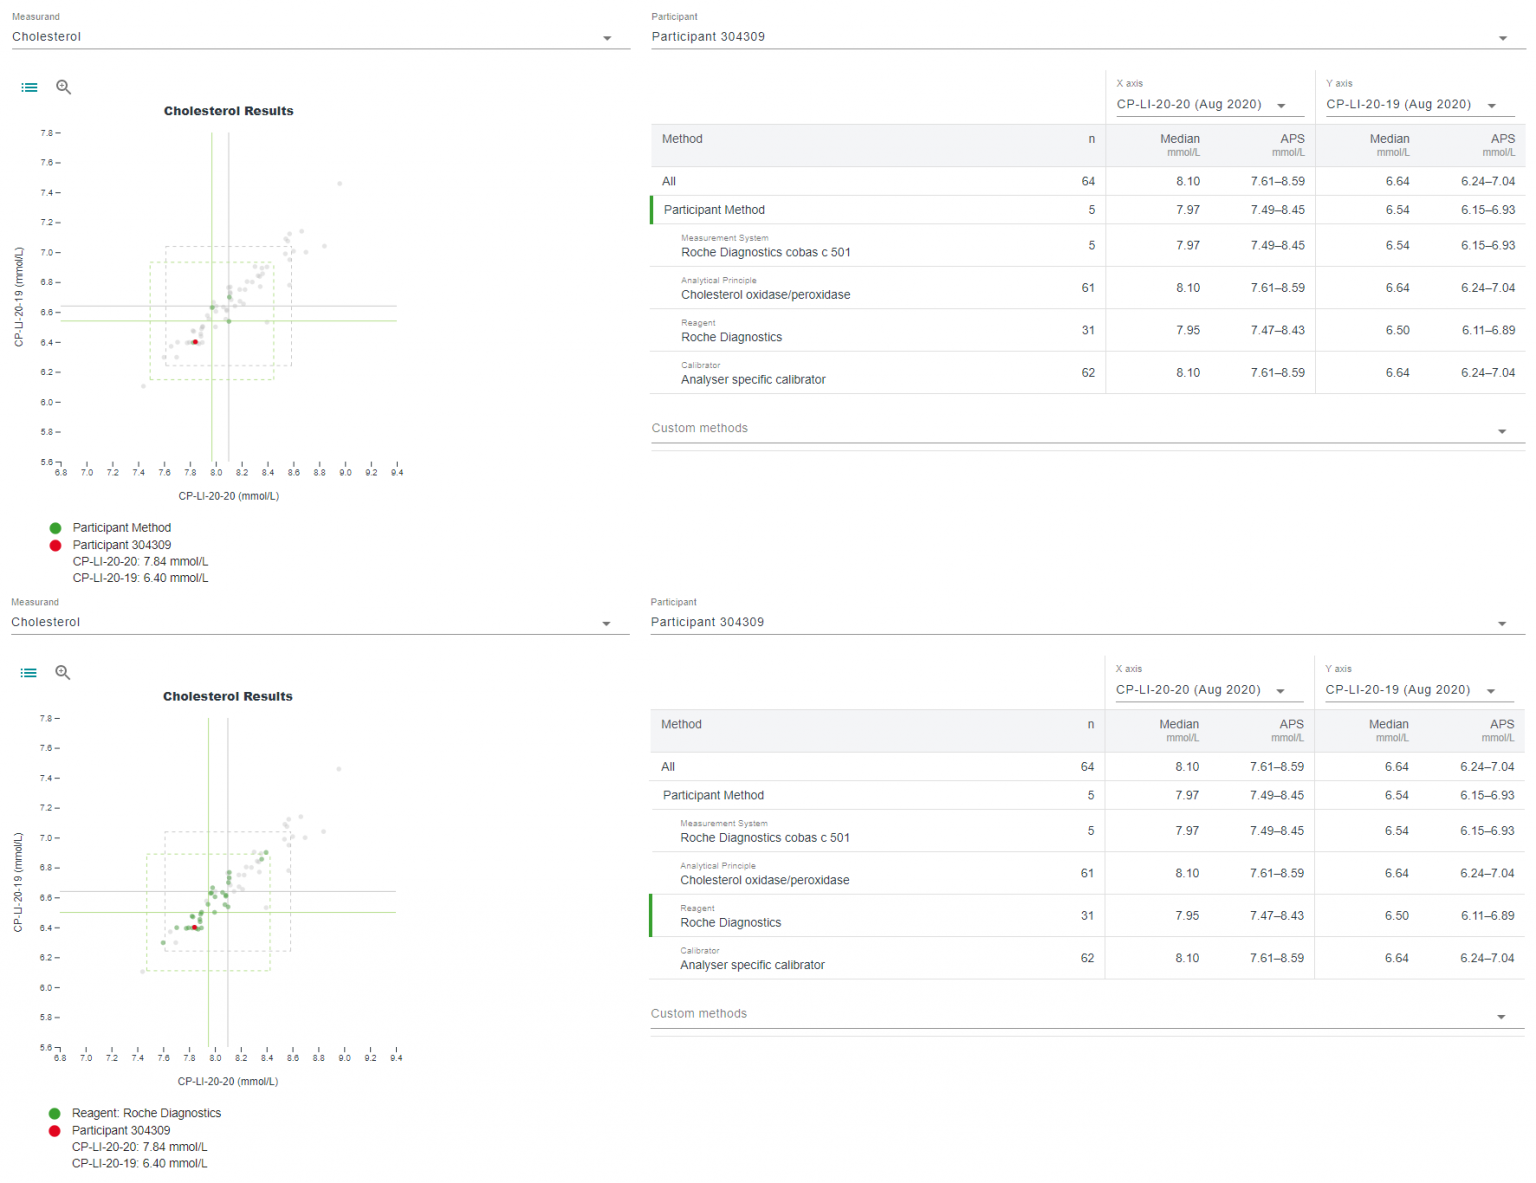Click 'Reagent: Roche Diagnostics' legend label
This screenshot has width=1536, height=1183.
[x=146, y=1113]
